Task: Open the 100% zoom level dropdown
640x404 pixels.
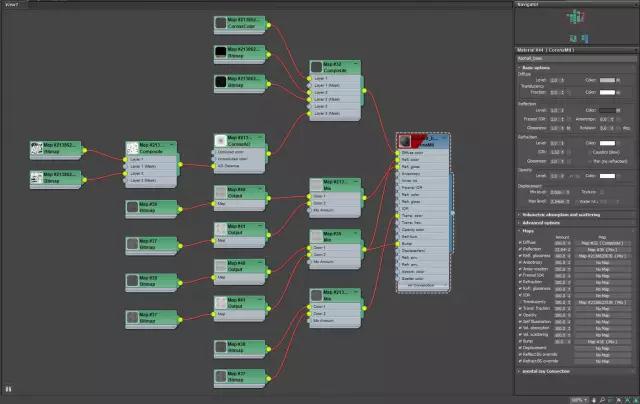Action: (579, 400)
